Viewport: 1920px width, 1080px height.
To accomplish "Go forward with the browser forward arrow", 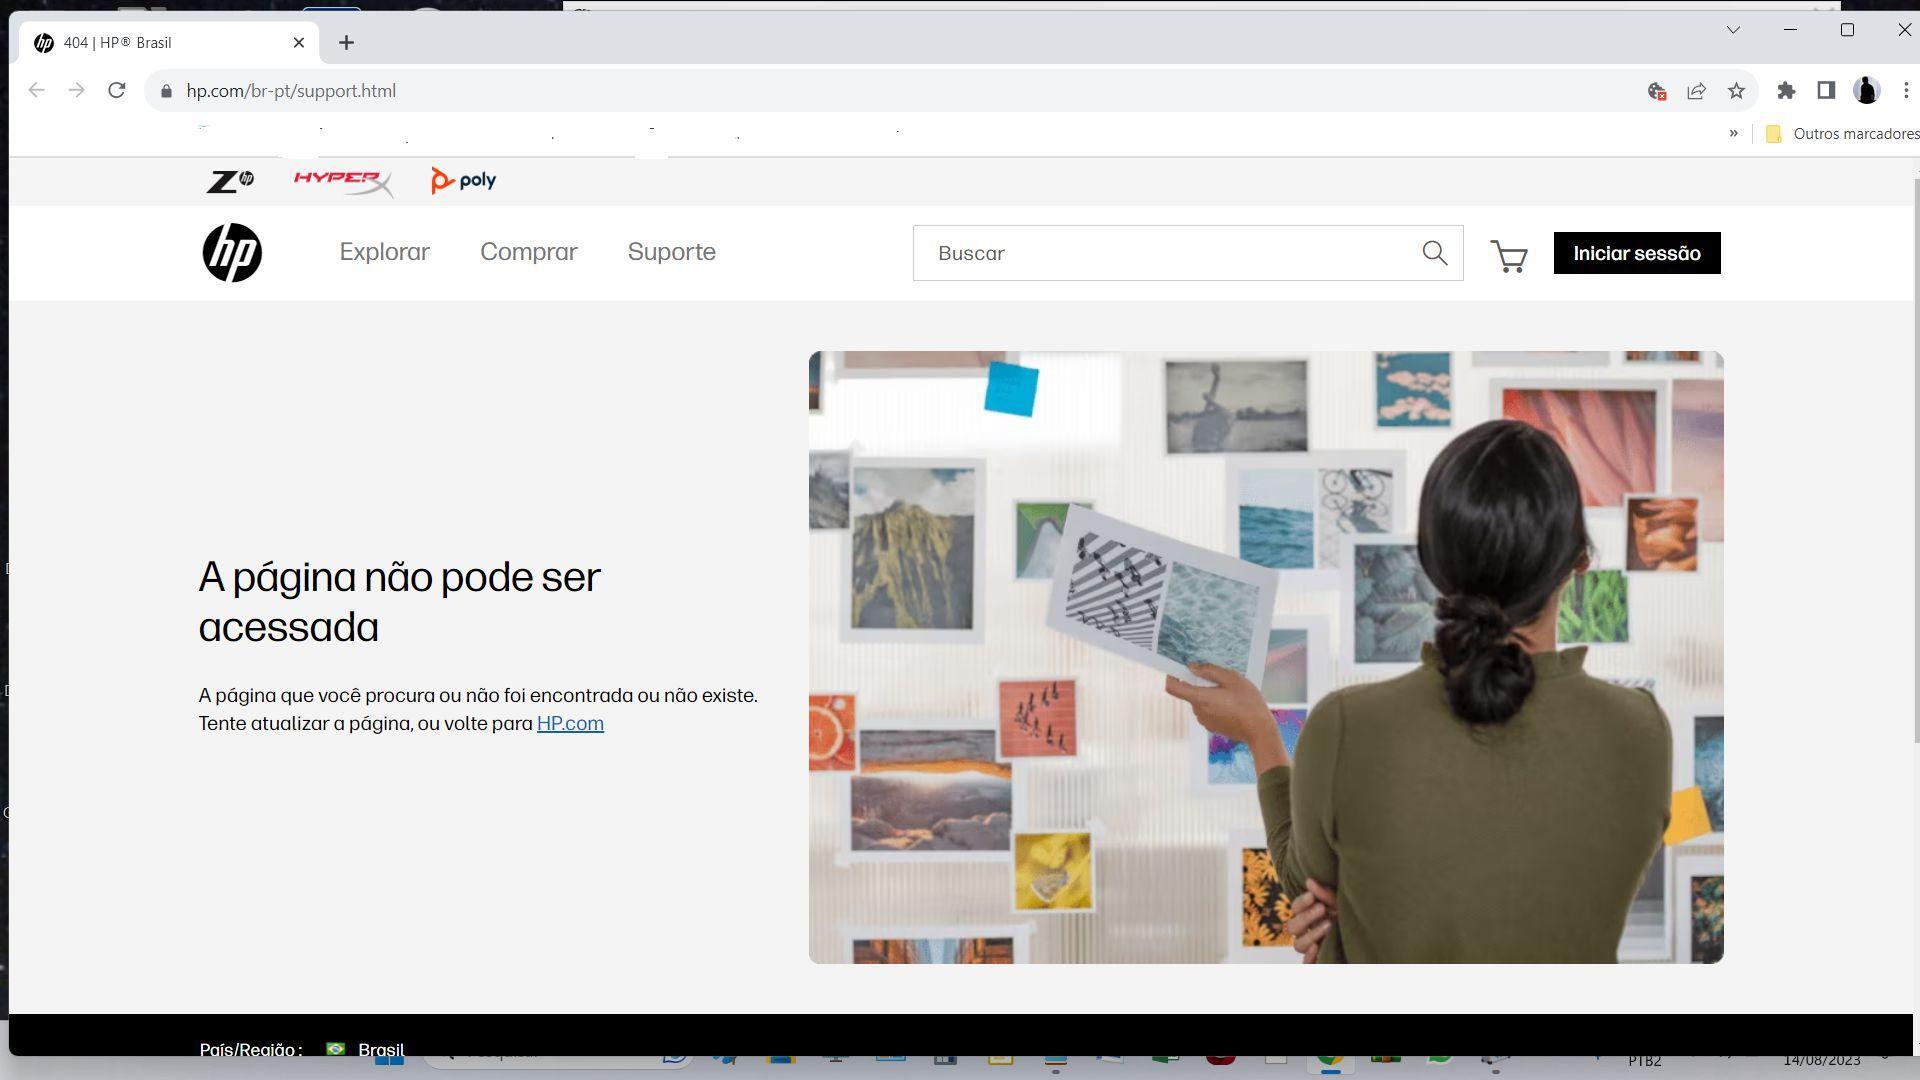I will coord(77,90).
